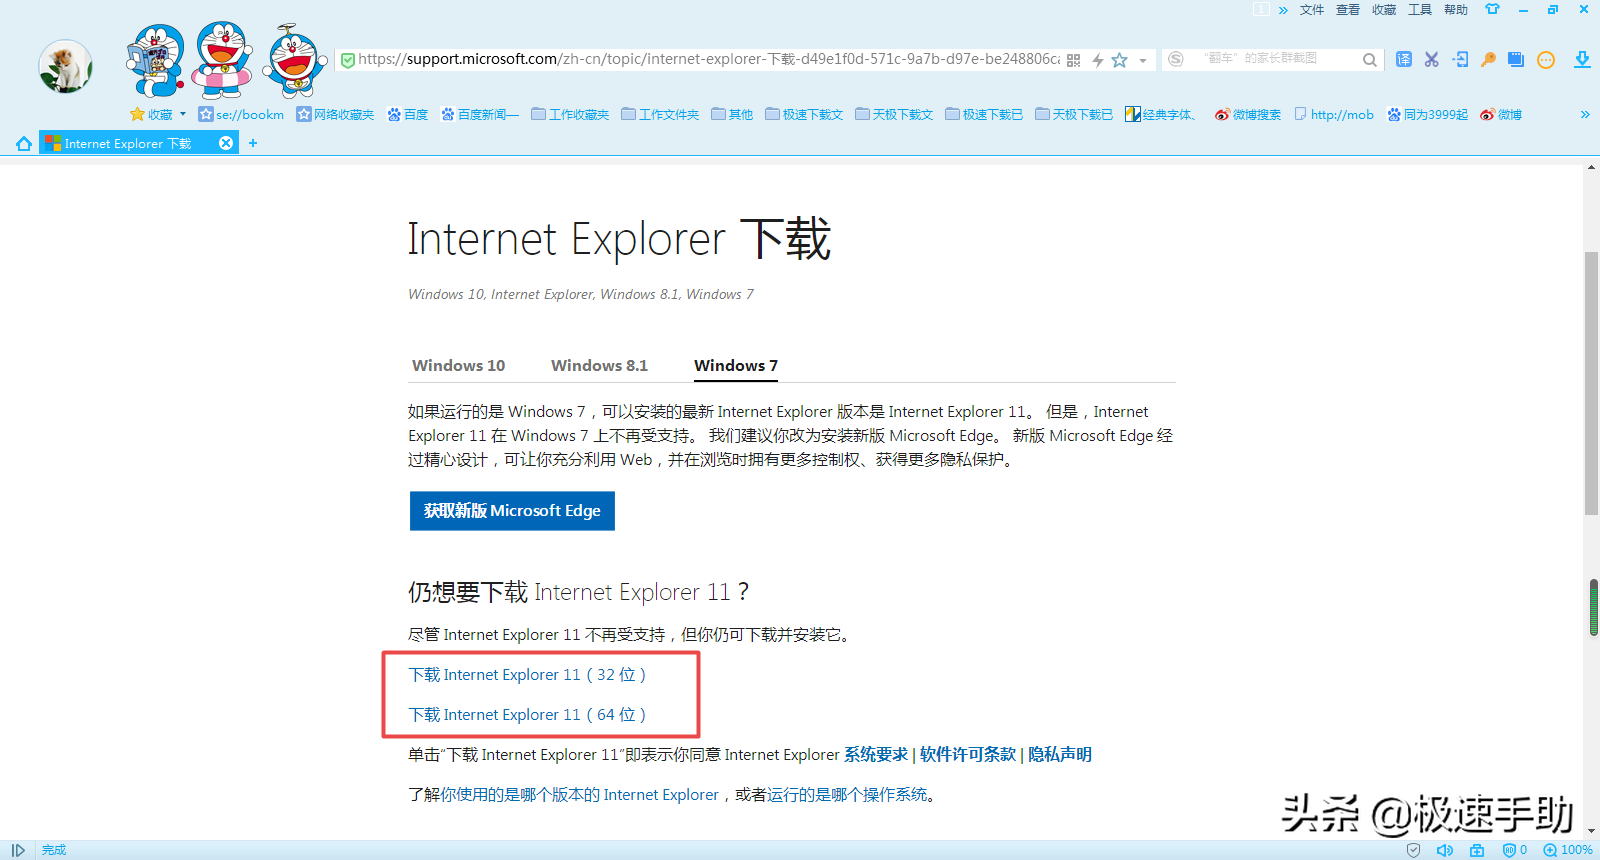Open the orange more-options circle icon
This screenshot has height=860, width=1600.
tap(1546, 60)
